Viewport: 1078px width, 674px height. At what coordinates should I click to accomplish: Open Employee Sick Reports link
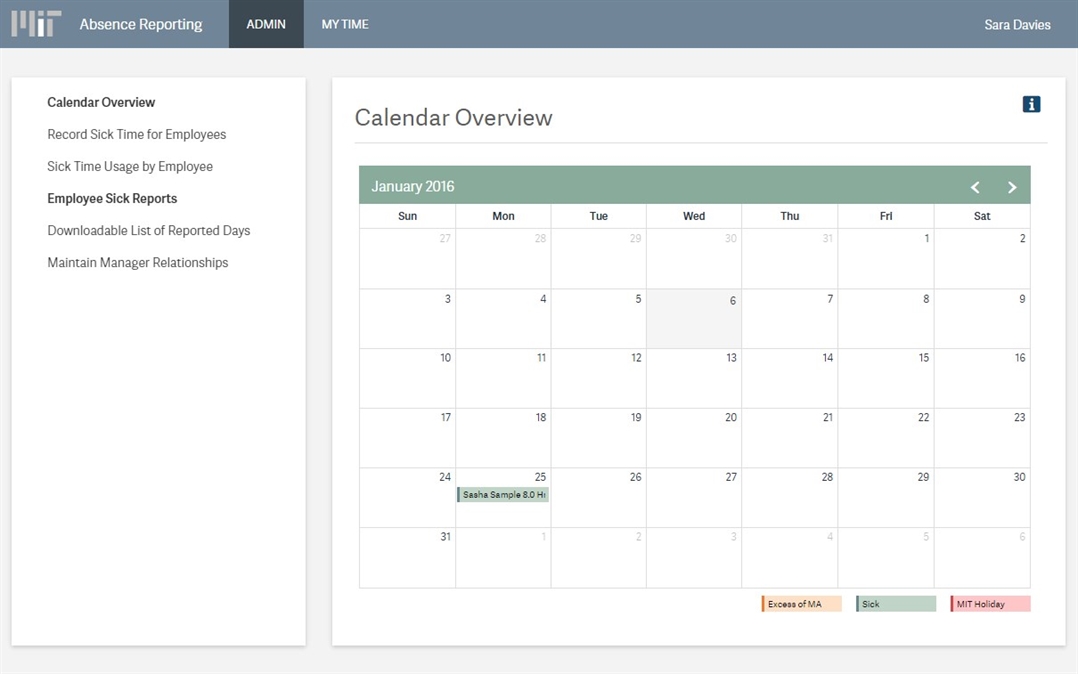click(x=112, y=198)
